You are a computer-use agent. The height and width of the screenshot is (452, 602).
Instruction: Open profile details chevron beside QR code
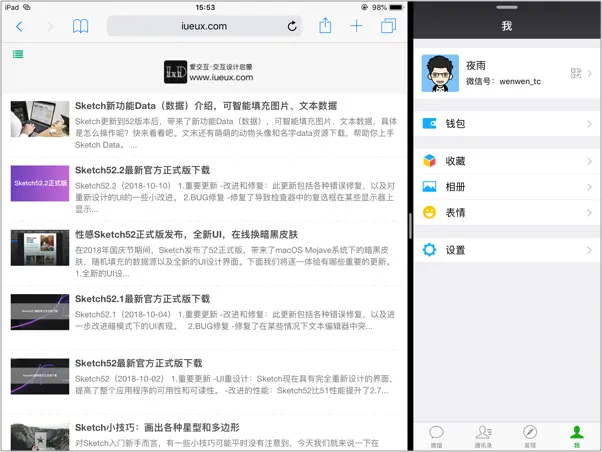(590, 73)
